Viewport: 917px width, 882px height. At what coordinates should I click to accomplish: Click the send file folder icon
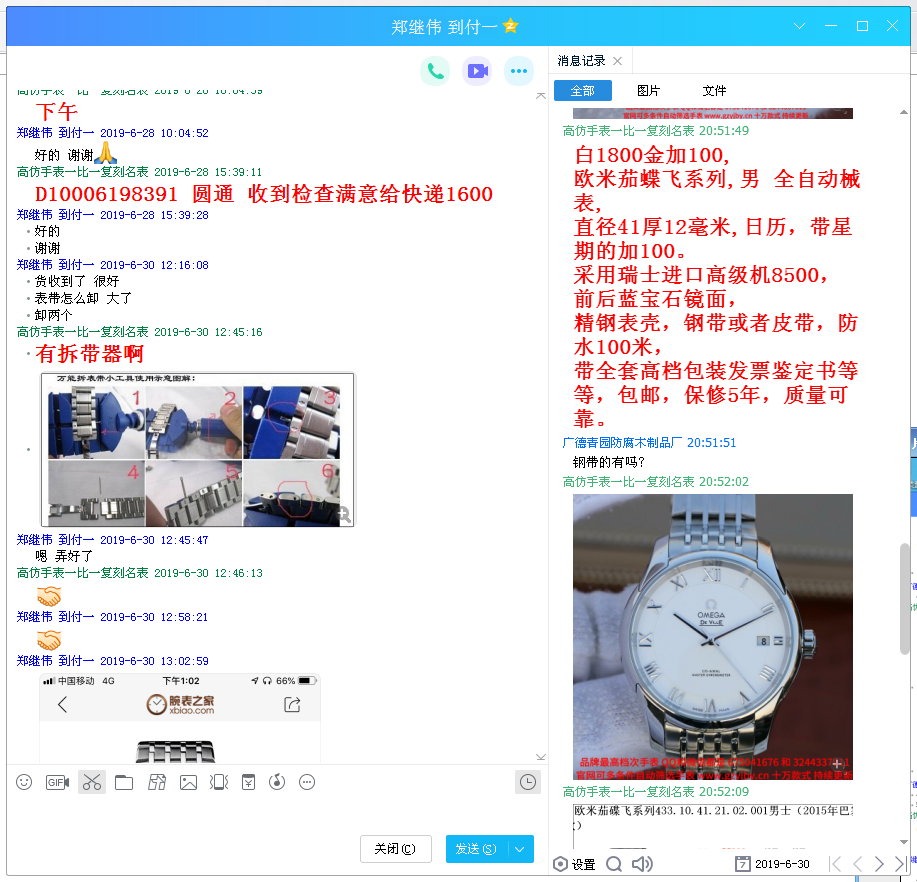[x=124, y=782]
